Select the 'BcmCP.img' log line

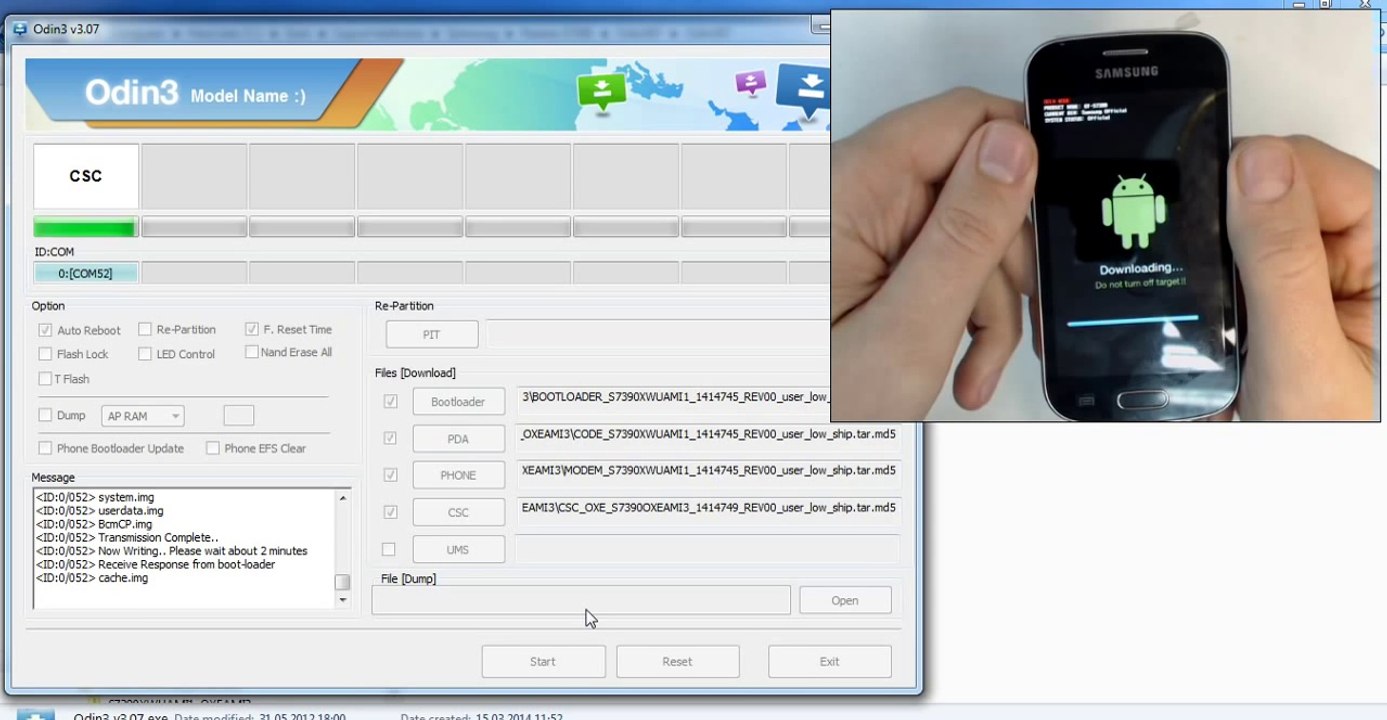94,524
